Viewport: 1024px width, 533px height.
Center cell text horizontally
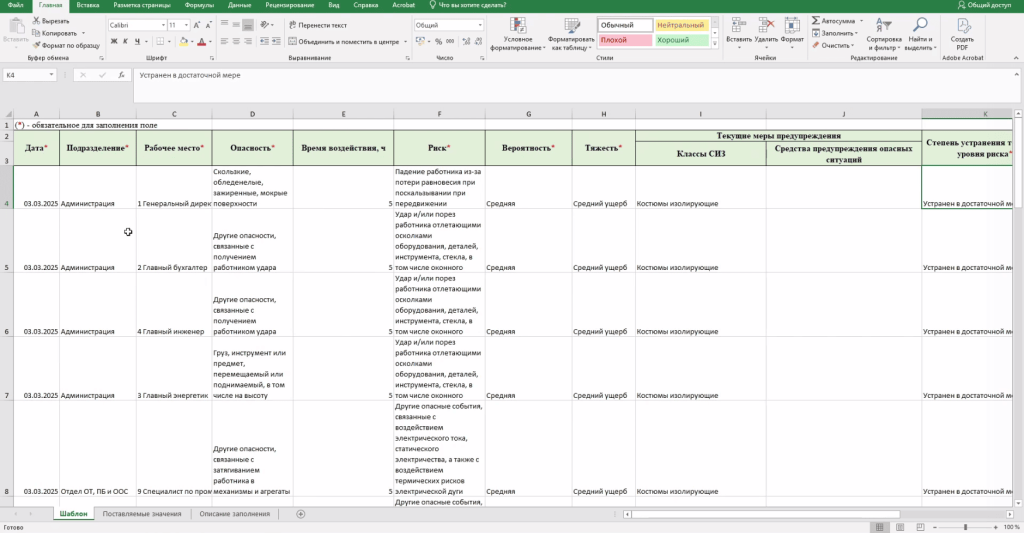click(x=236, y=41)
